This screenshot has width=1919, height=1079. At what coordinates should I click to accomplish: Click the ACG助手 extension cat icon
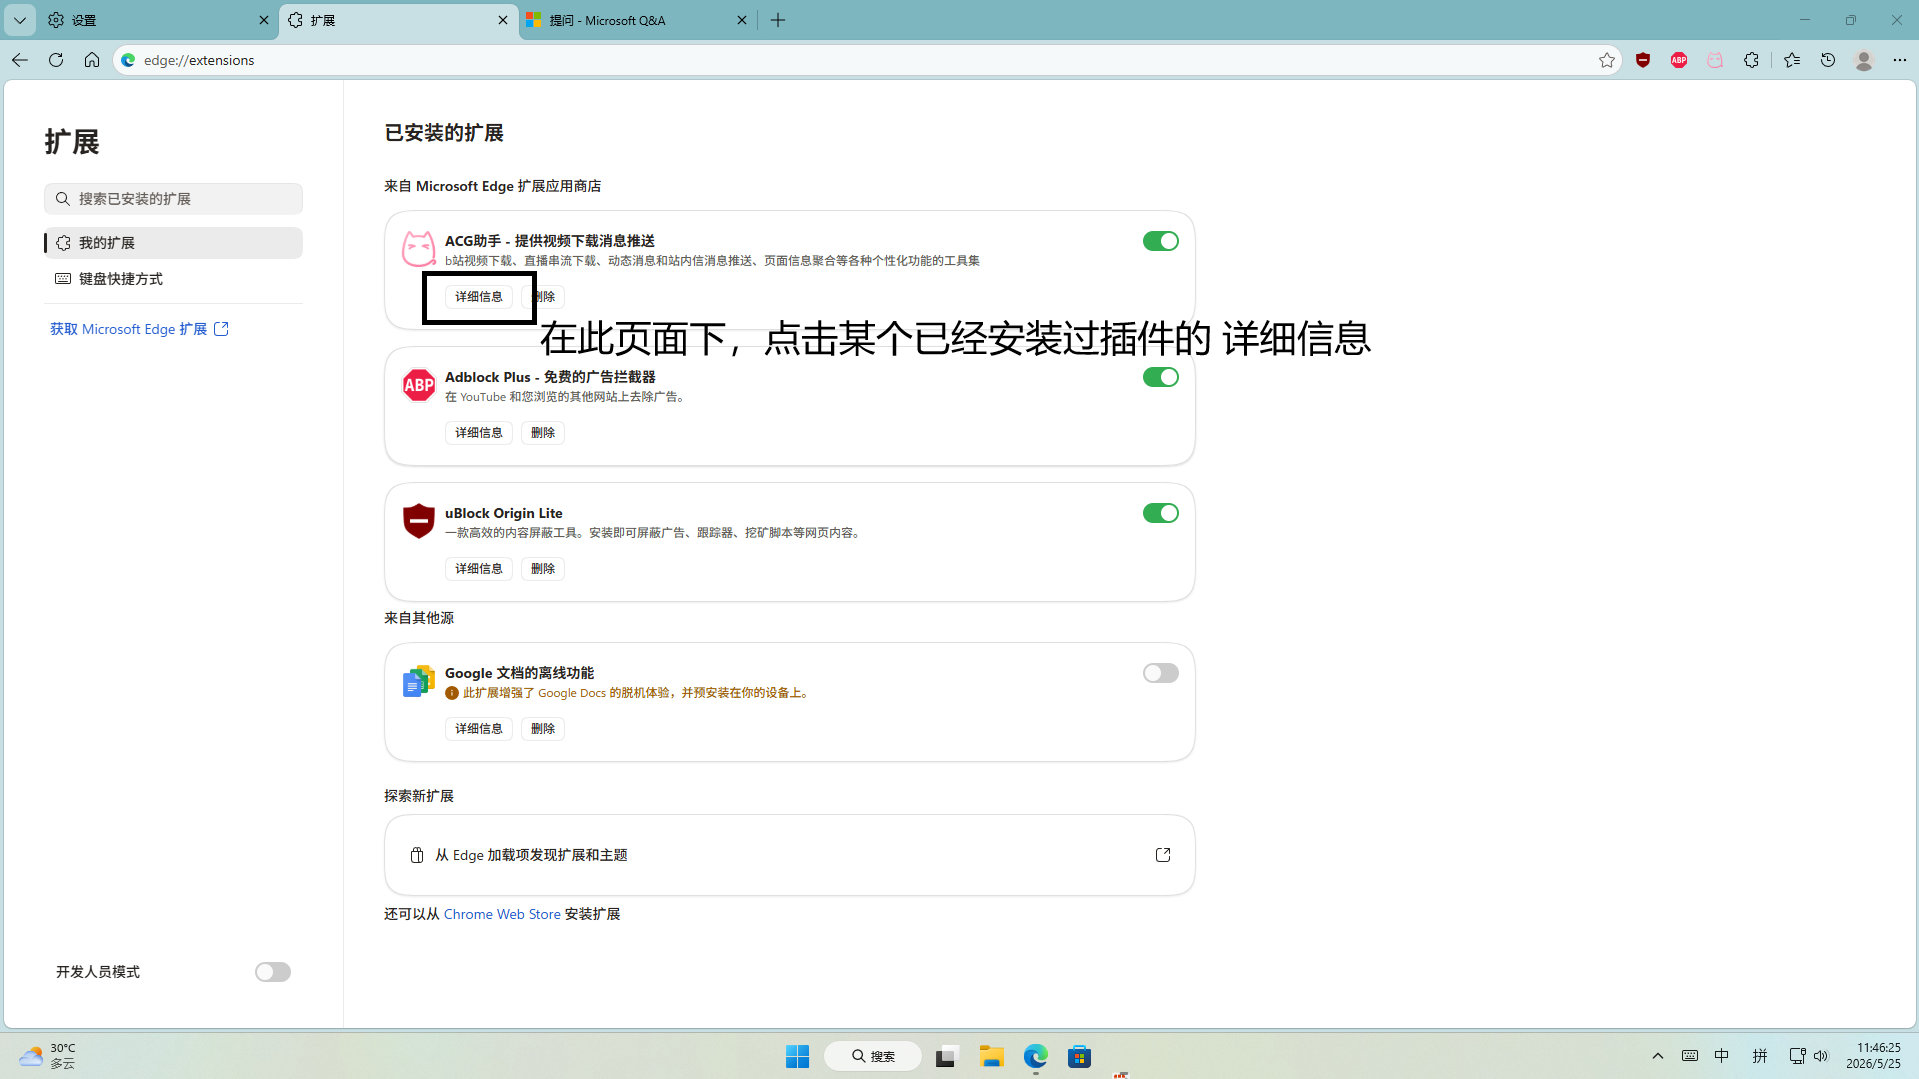click(x=418, y=248)
